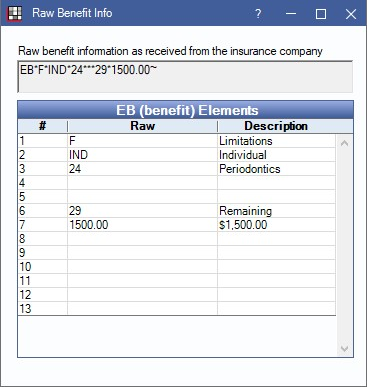Screen dimensions: 367x387
Task: Select row number 11 cell
Action: pos(43,281)
